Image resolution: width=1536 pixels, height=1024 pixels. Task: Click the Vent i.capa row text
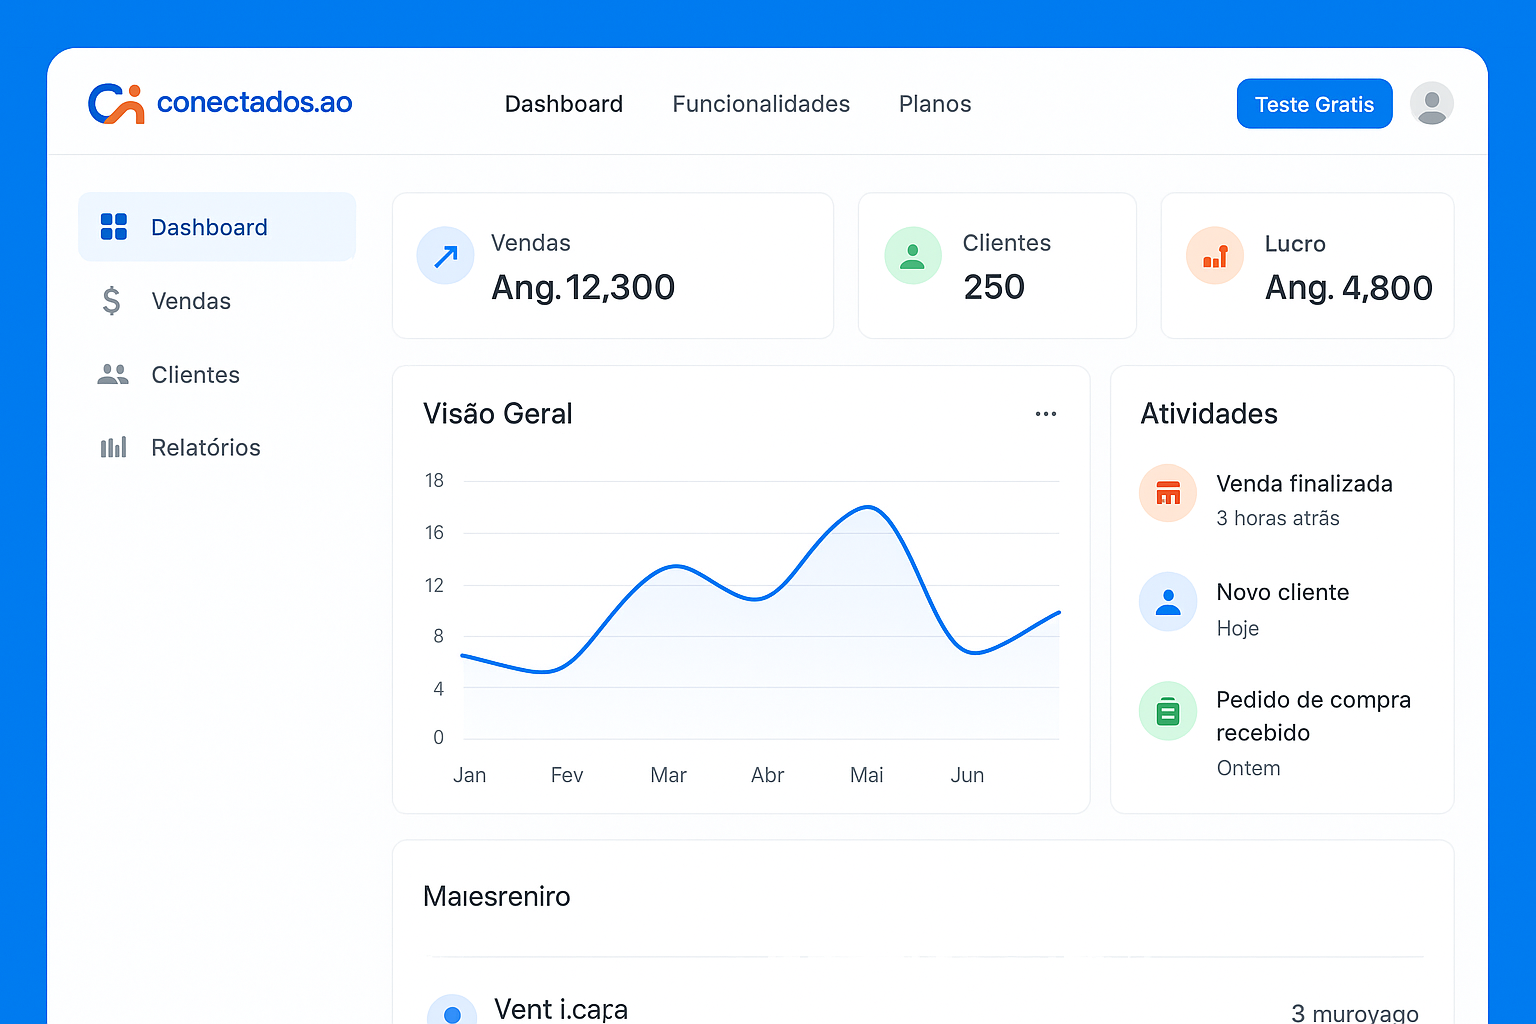[561, 1009]
